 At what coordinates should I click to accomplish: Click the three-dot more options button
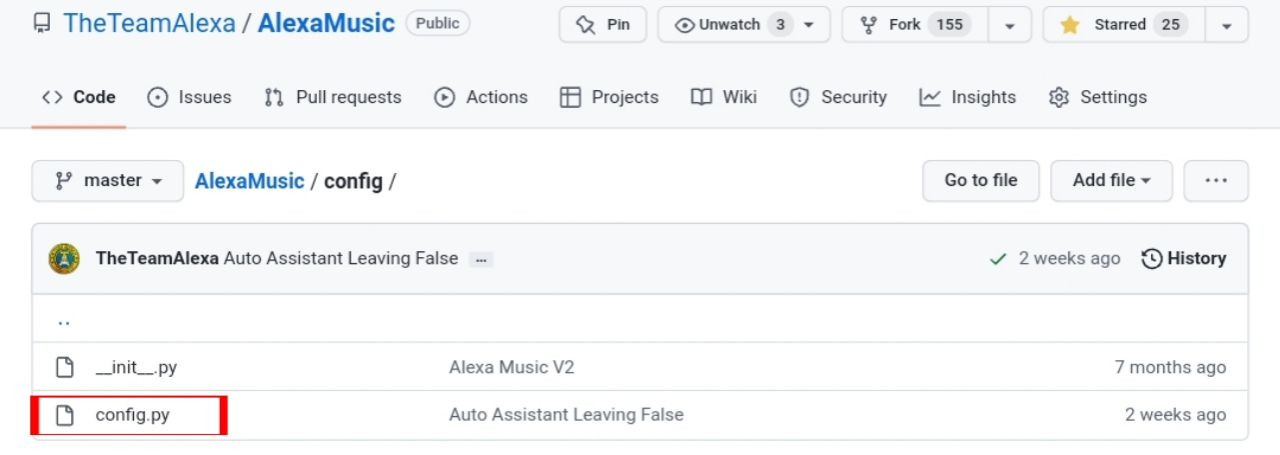tap(1216, 181)
